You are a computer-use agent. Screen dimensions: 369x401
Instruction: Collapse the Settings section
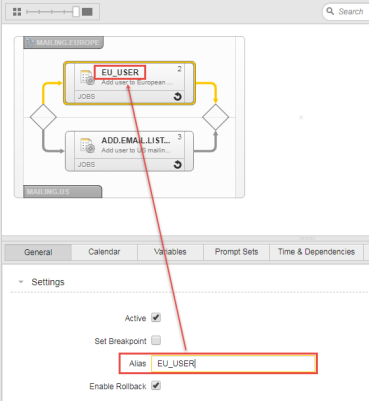[21, 282]
